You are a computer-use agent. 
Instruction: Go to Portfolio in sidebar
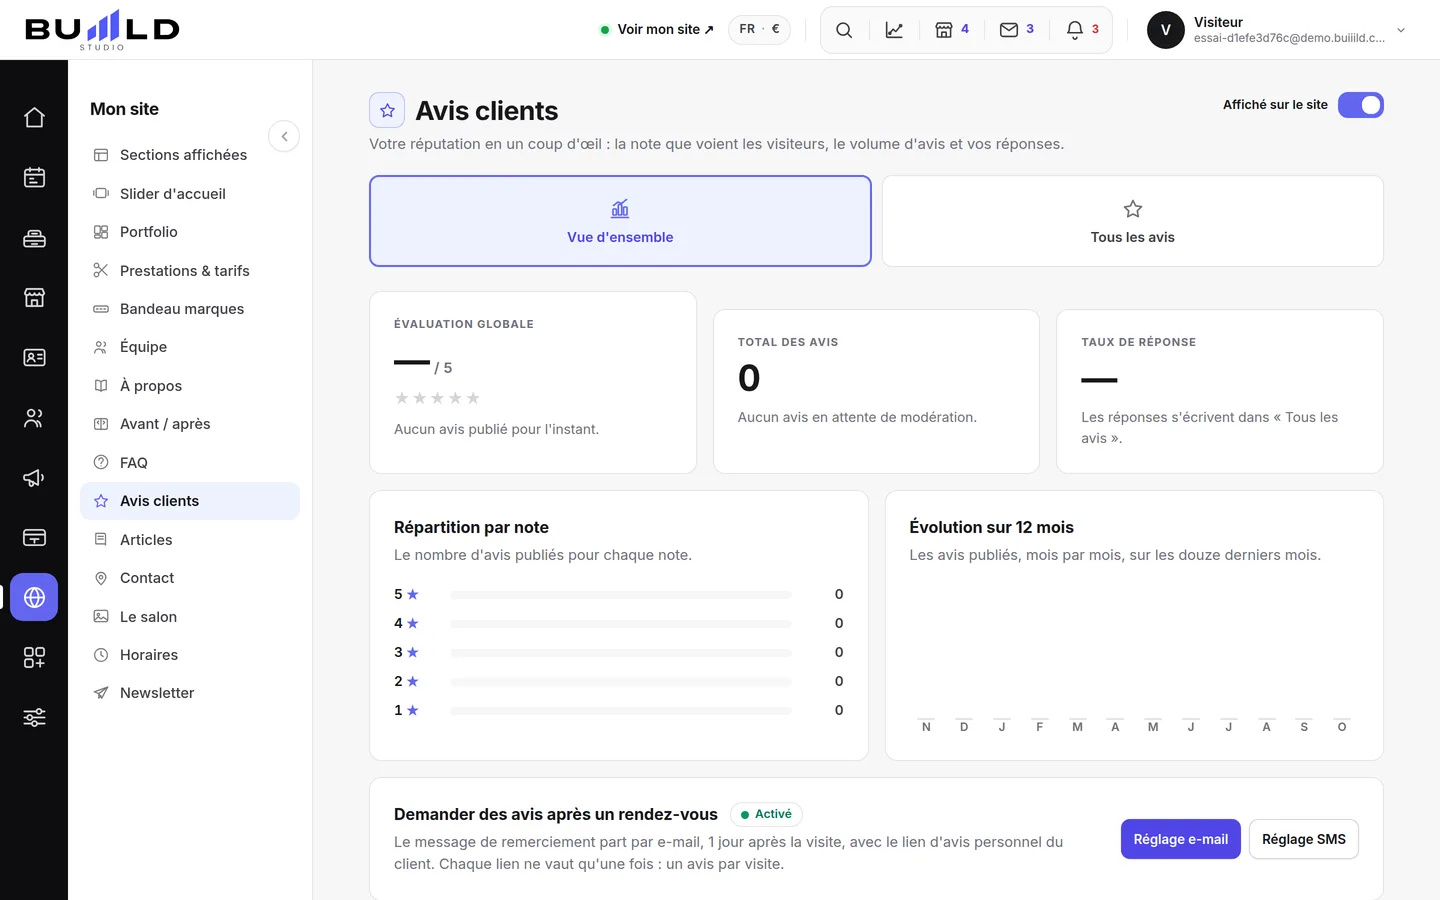(190, 232)
